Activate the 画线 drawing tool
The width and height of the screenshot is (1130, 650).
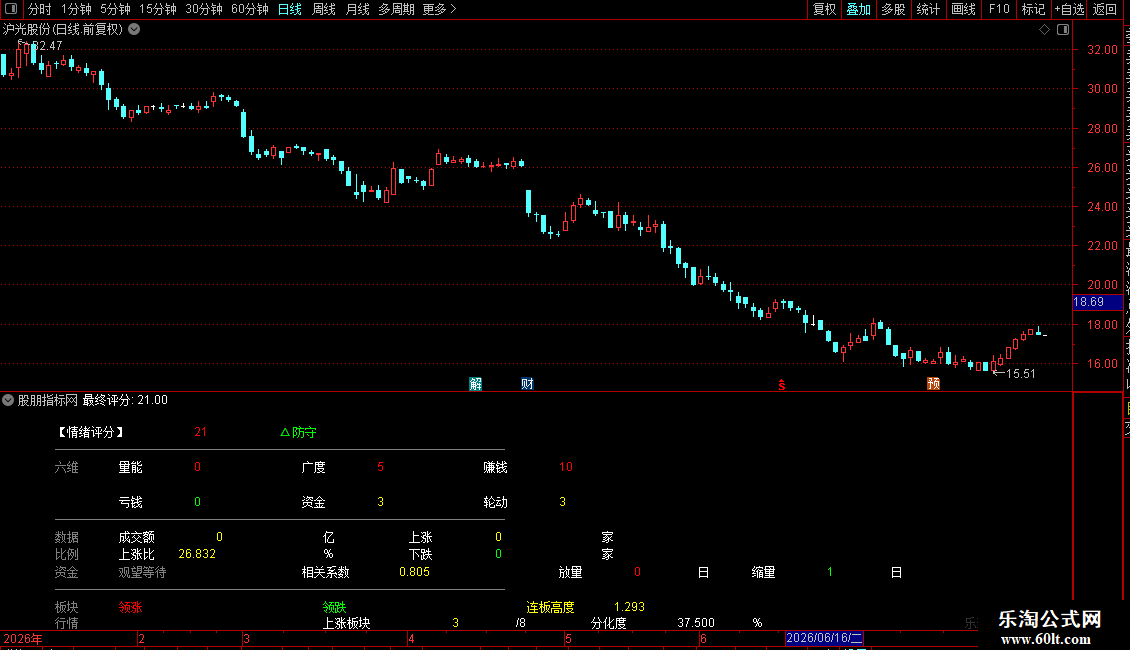[963, 9]
